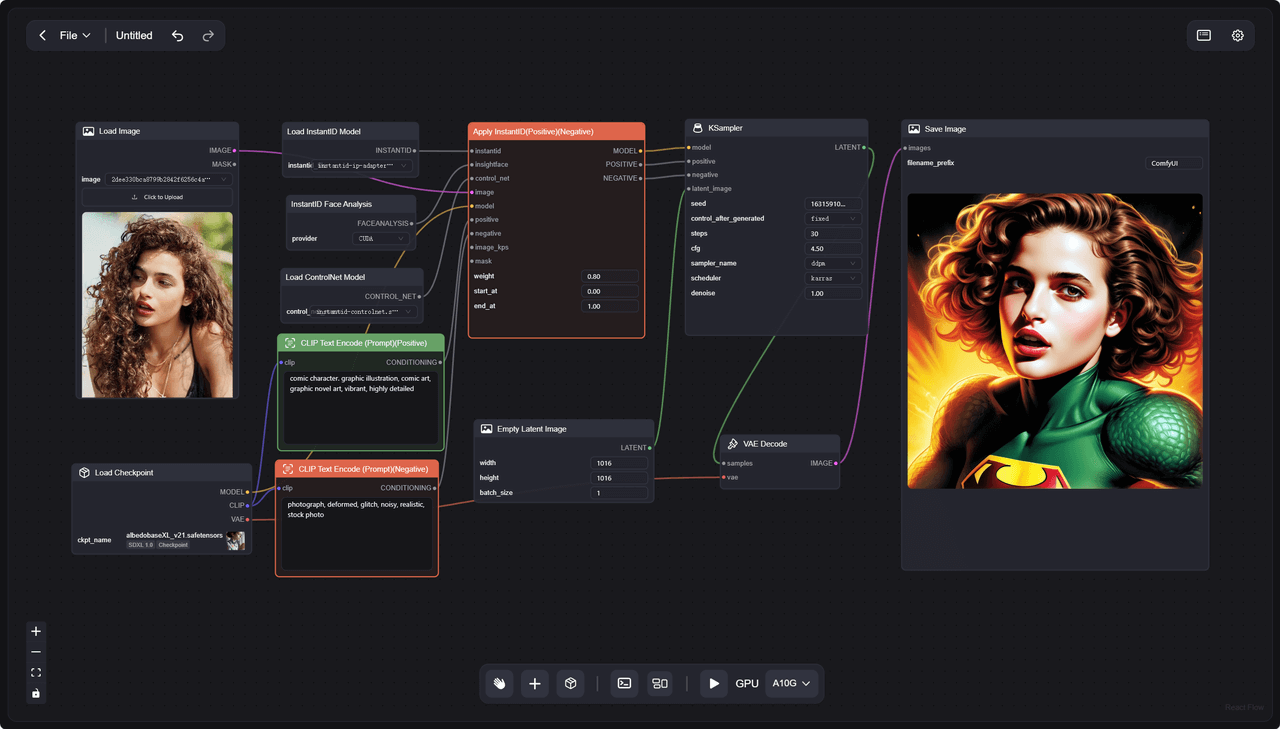The height and width of the screenshot is (729, 1280).
Task: Edit the KSampler seed field
Action: [834, 204]
